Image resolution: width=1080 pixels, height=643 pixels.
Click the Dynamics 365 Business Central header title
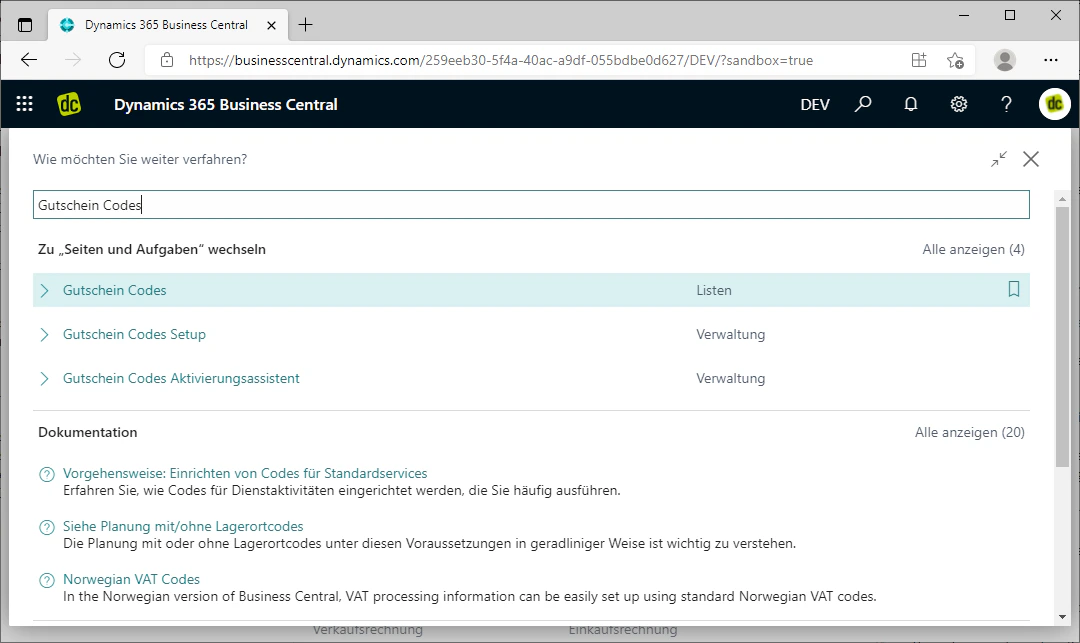[226, 105]
